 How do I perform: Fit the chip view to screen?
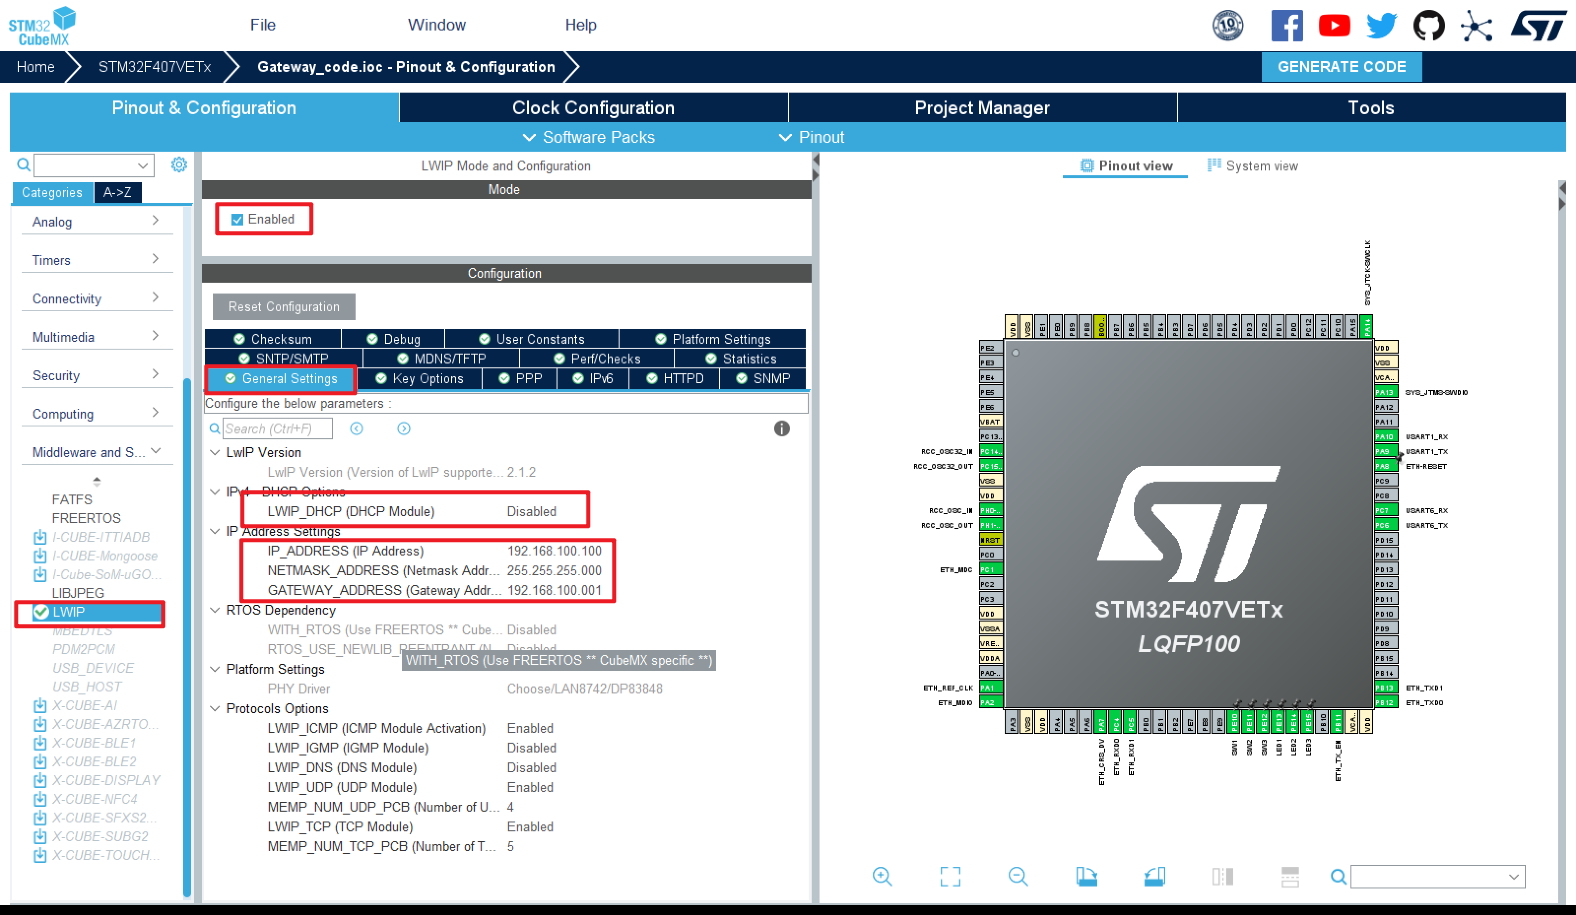(x=950, y=876)
